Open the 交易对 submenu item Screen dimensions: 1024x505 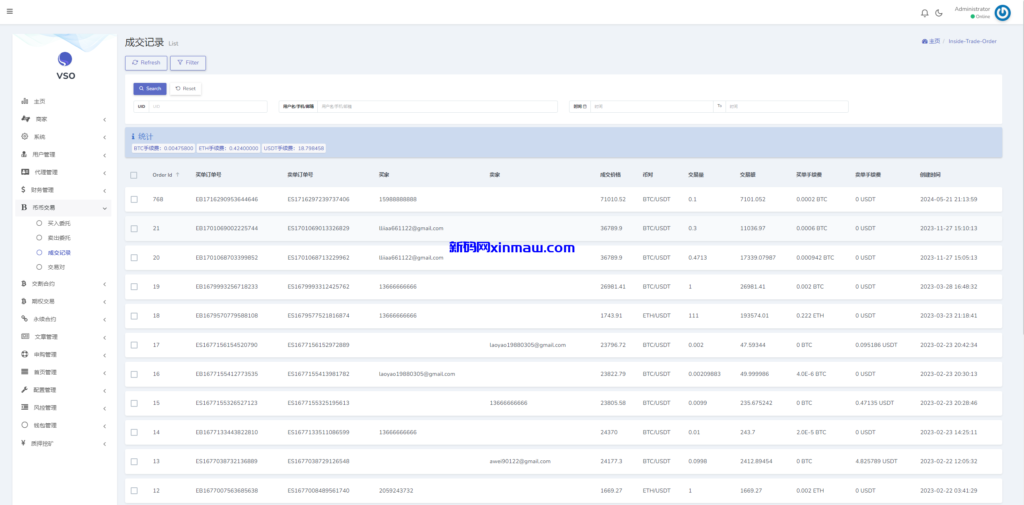click(56, 267)
